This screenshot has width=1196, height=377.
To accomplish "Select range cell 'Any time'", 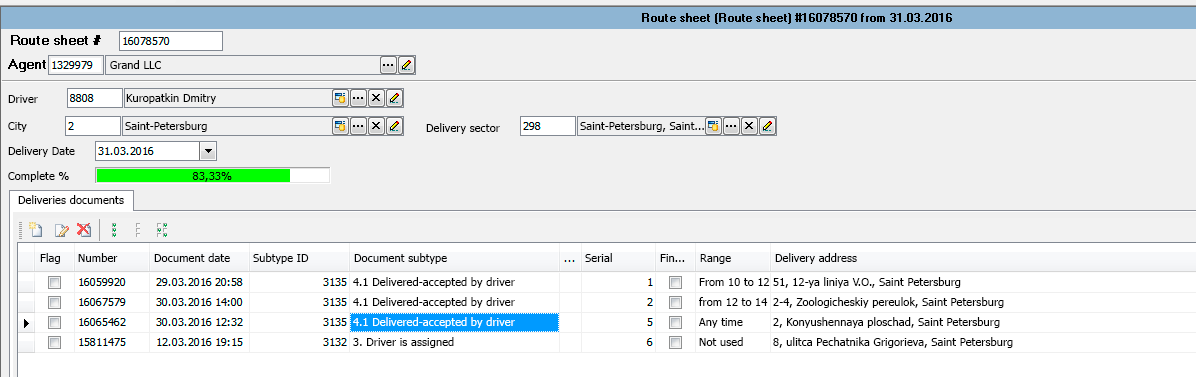I will click(733, 323).
